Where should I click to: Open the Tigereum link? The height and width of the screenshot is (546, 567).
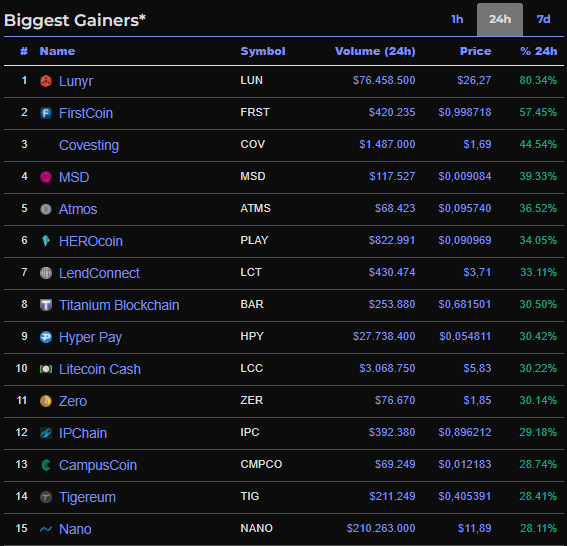tap(88, 498)
